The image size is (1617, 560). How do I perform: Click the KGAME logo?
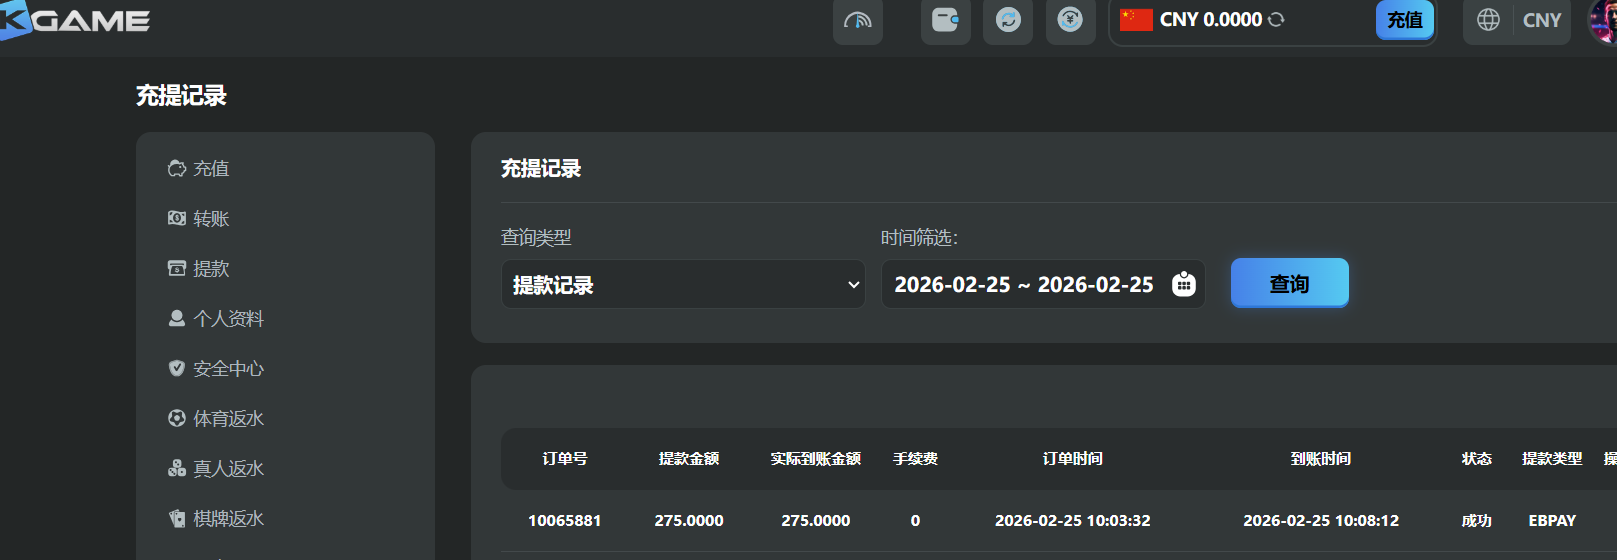pyautogui.click(x=76, y=20)
